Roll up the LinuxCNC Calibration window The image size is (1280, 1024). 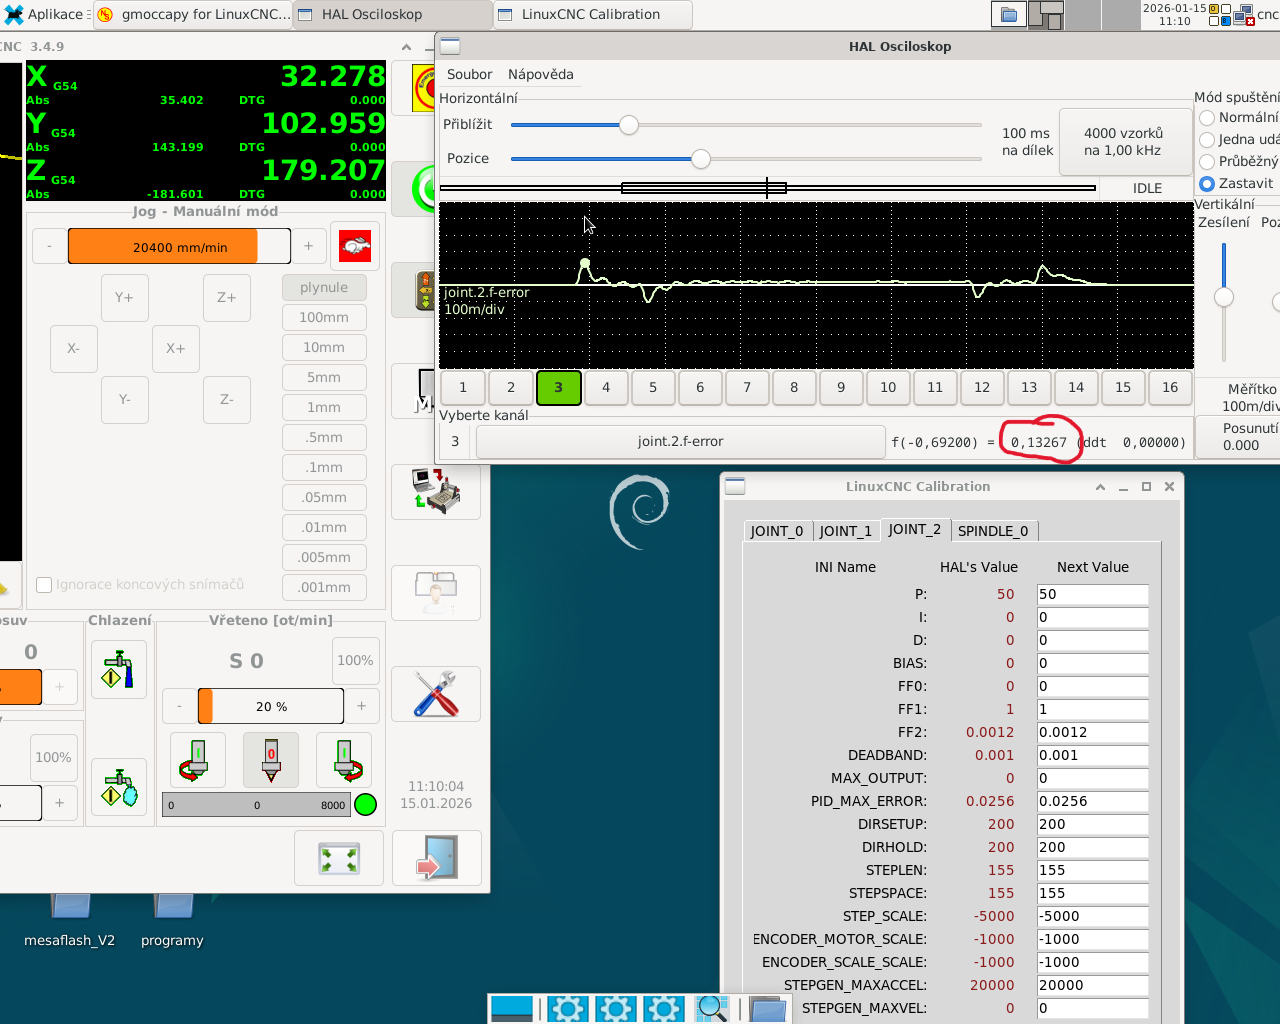pos(1100,487)
